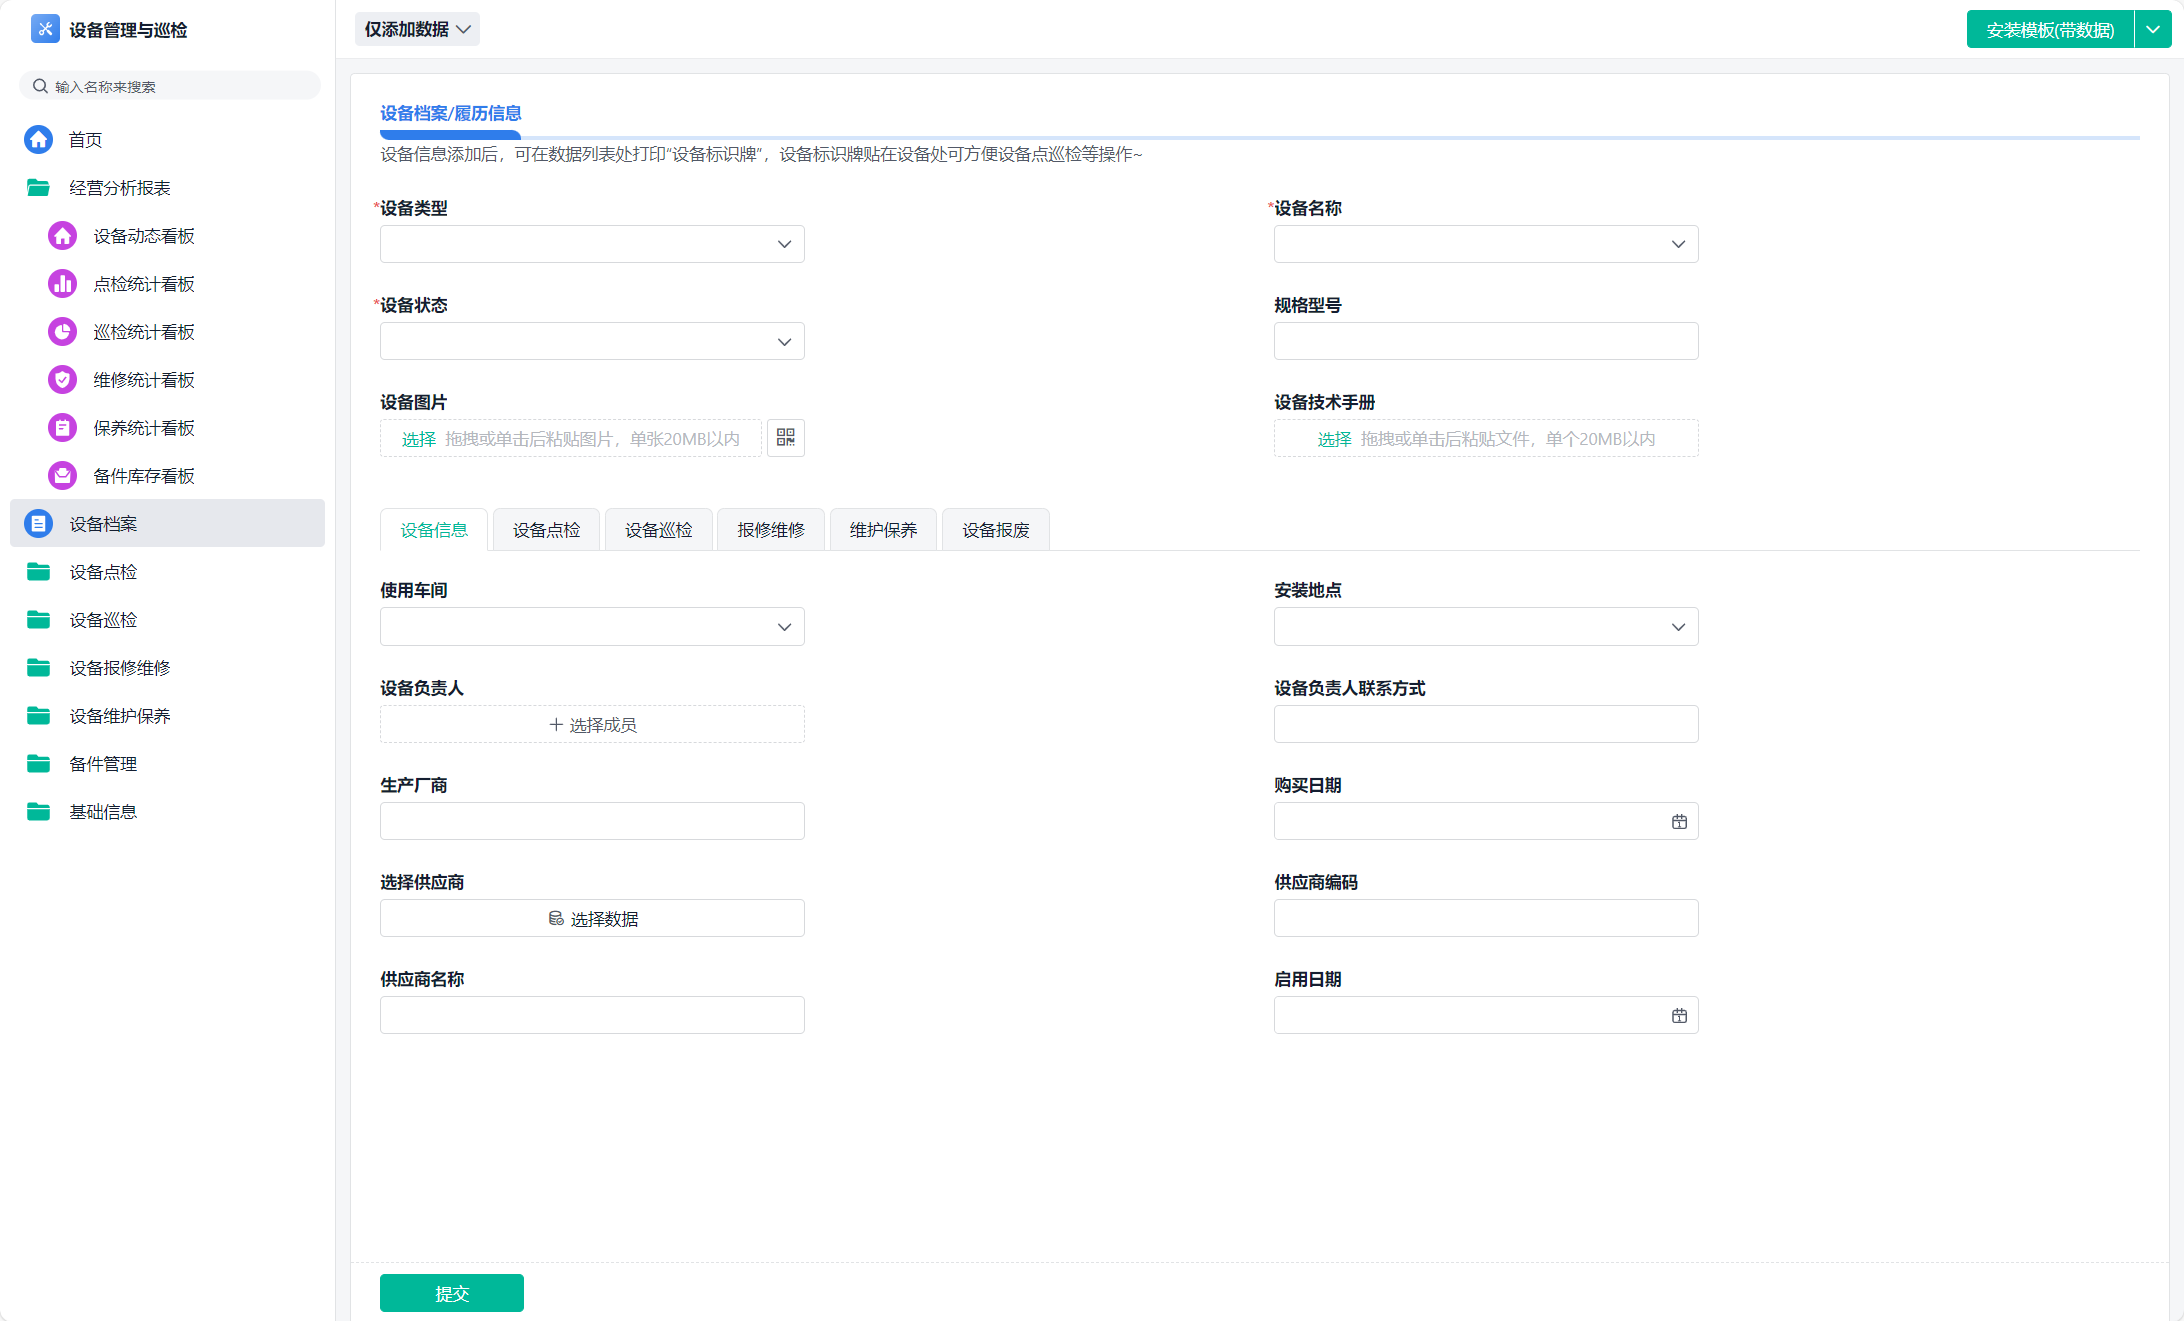Open the 设备动态看板 dashboard icon in sidebar
The width and height of the screenshot is (2184, 1321).
(62, 236)
